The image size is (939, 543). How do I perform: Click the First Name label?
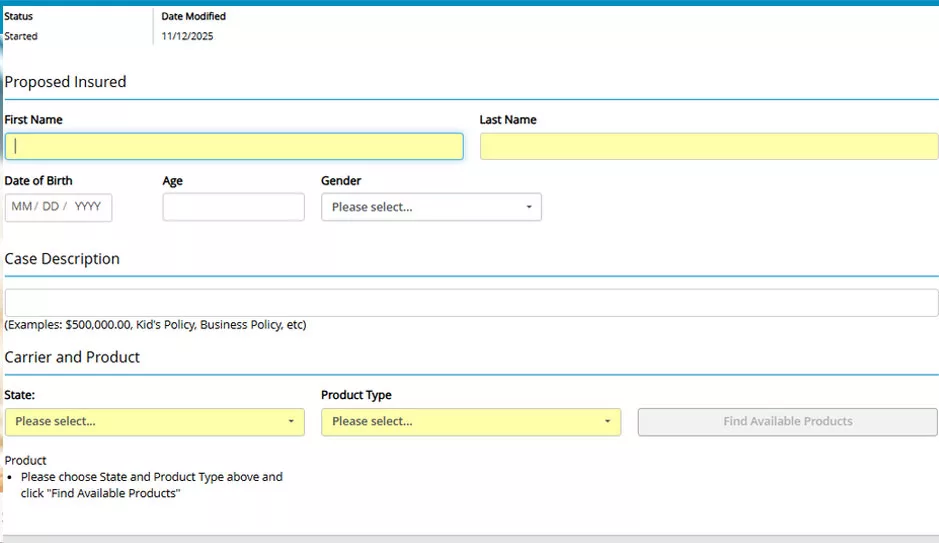33,120
